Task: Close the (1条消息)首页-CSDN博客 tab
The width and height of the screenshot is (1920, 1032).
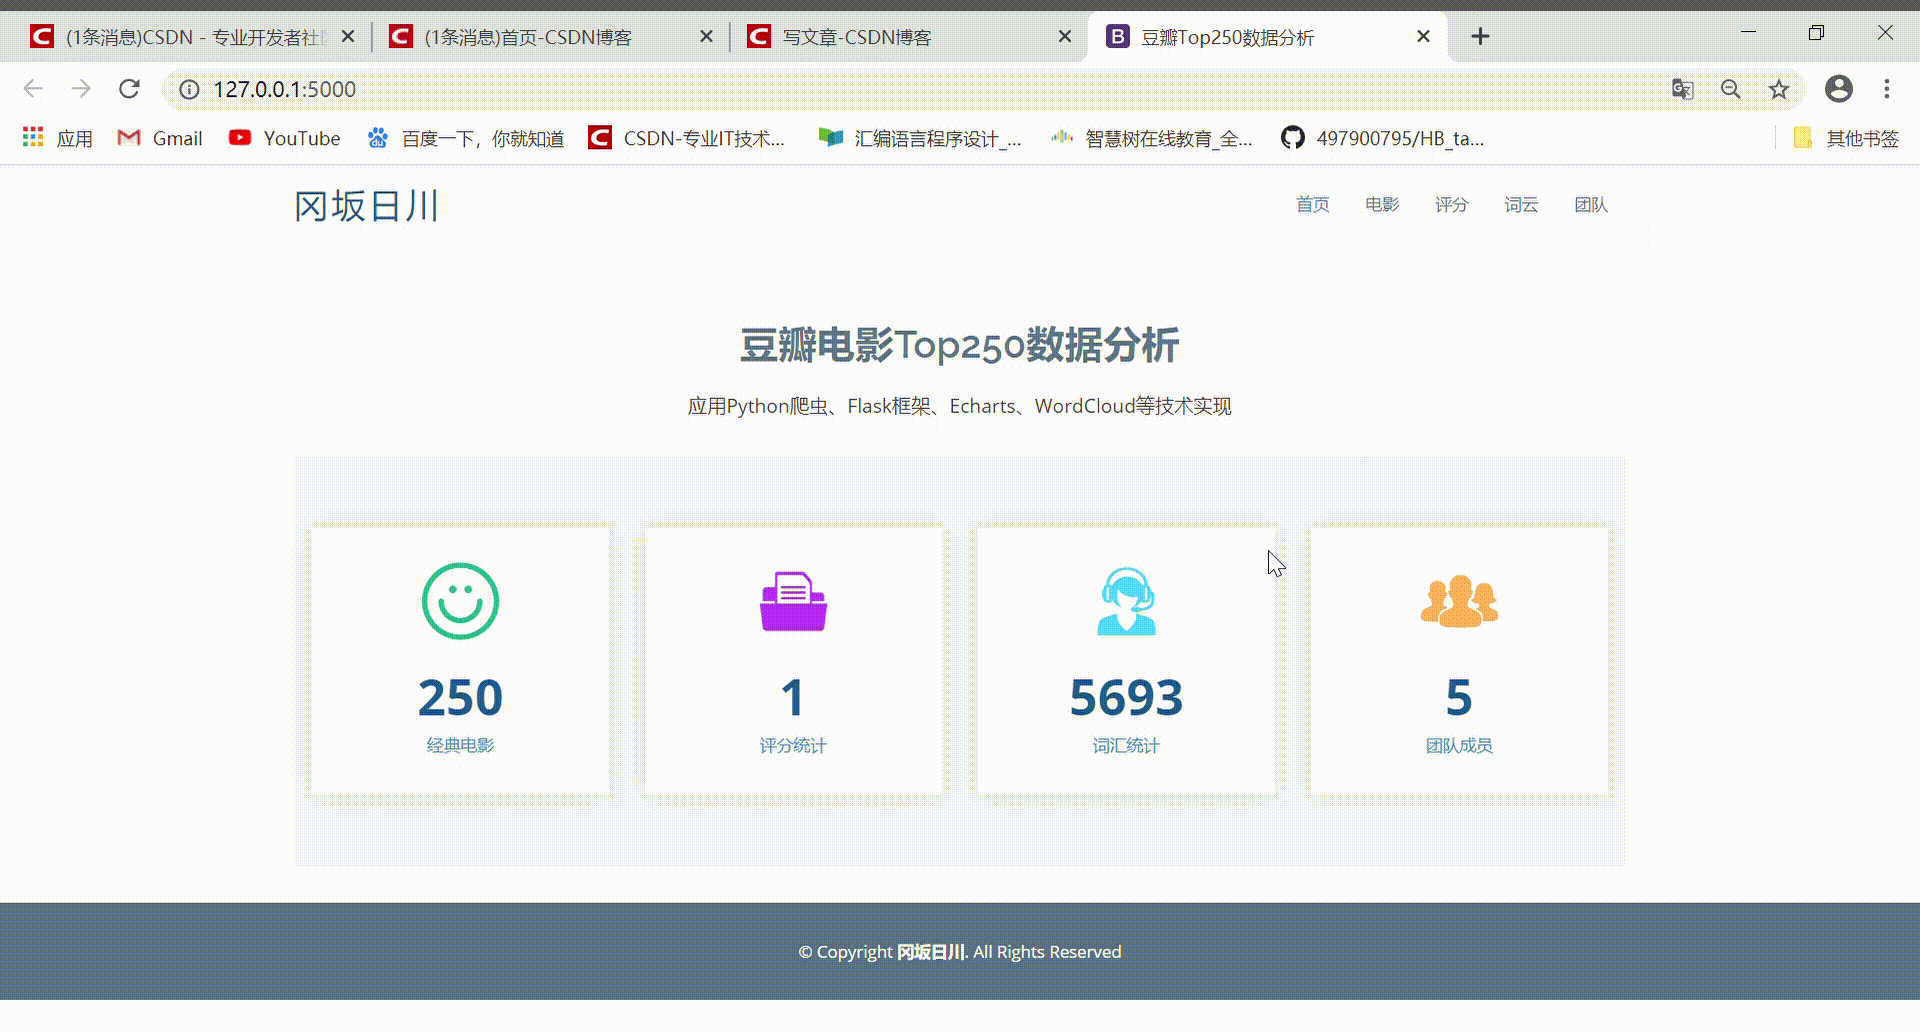Action: [x=706, y=37]
